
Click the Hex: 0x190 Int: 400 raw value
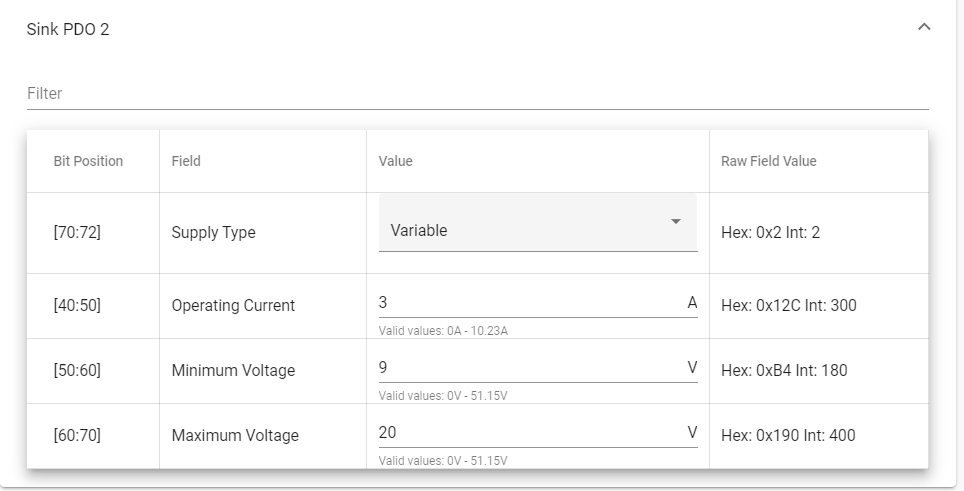(x=788, y=436)
